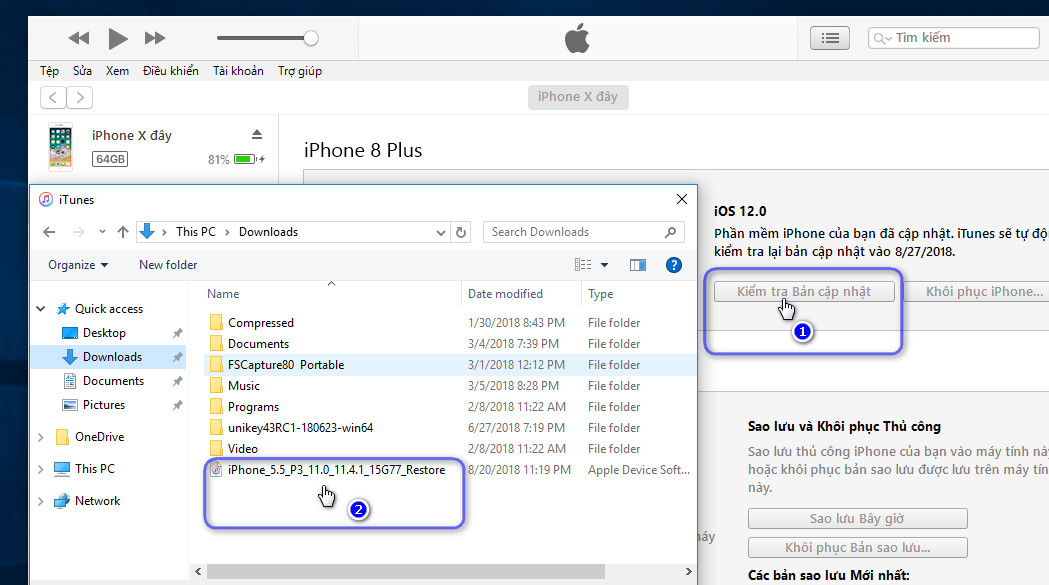Collapse the Quick access tree node
Image resolution: width=1049 pixels, height=585 pixels.
click(x=41, y=309)
